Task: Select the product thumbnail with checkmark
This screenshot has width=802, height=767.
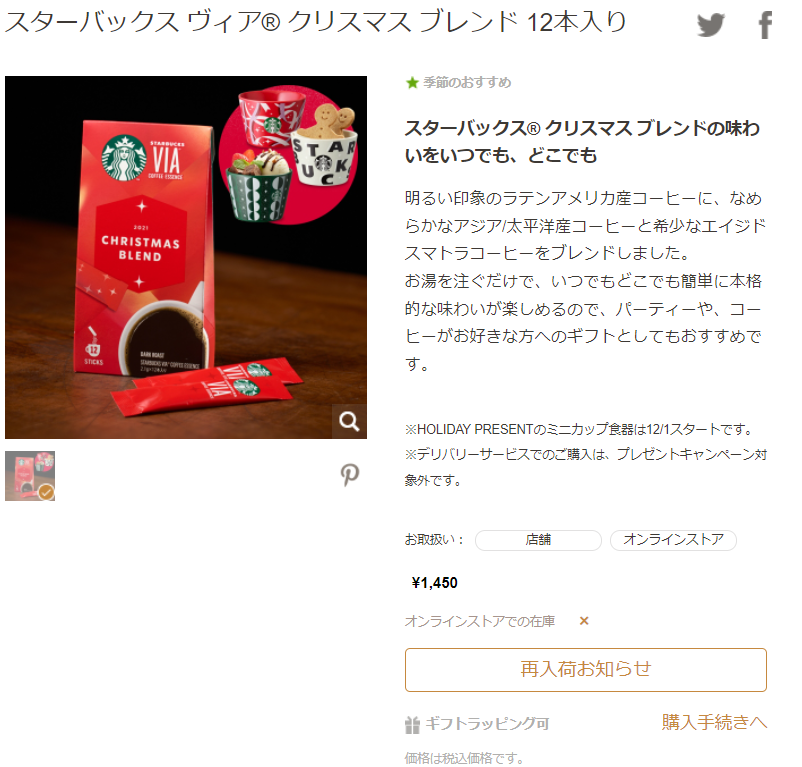Action: [x=30, y=476]
